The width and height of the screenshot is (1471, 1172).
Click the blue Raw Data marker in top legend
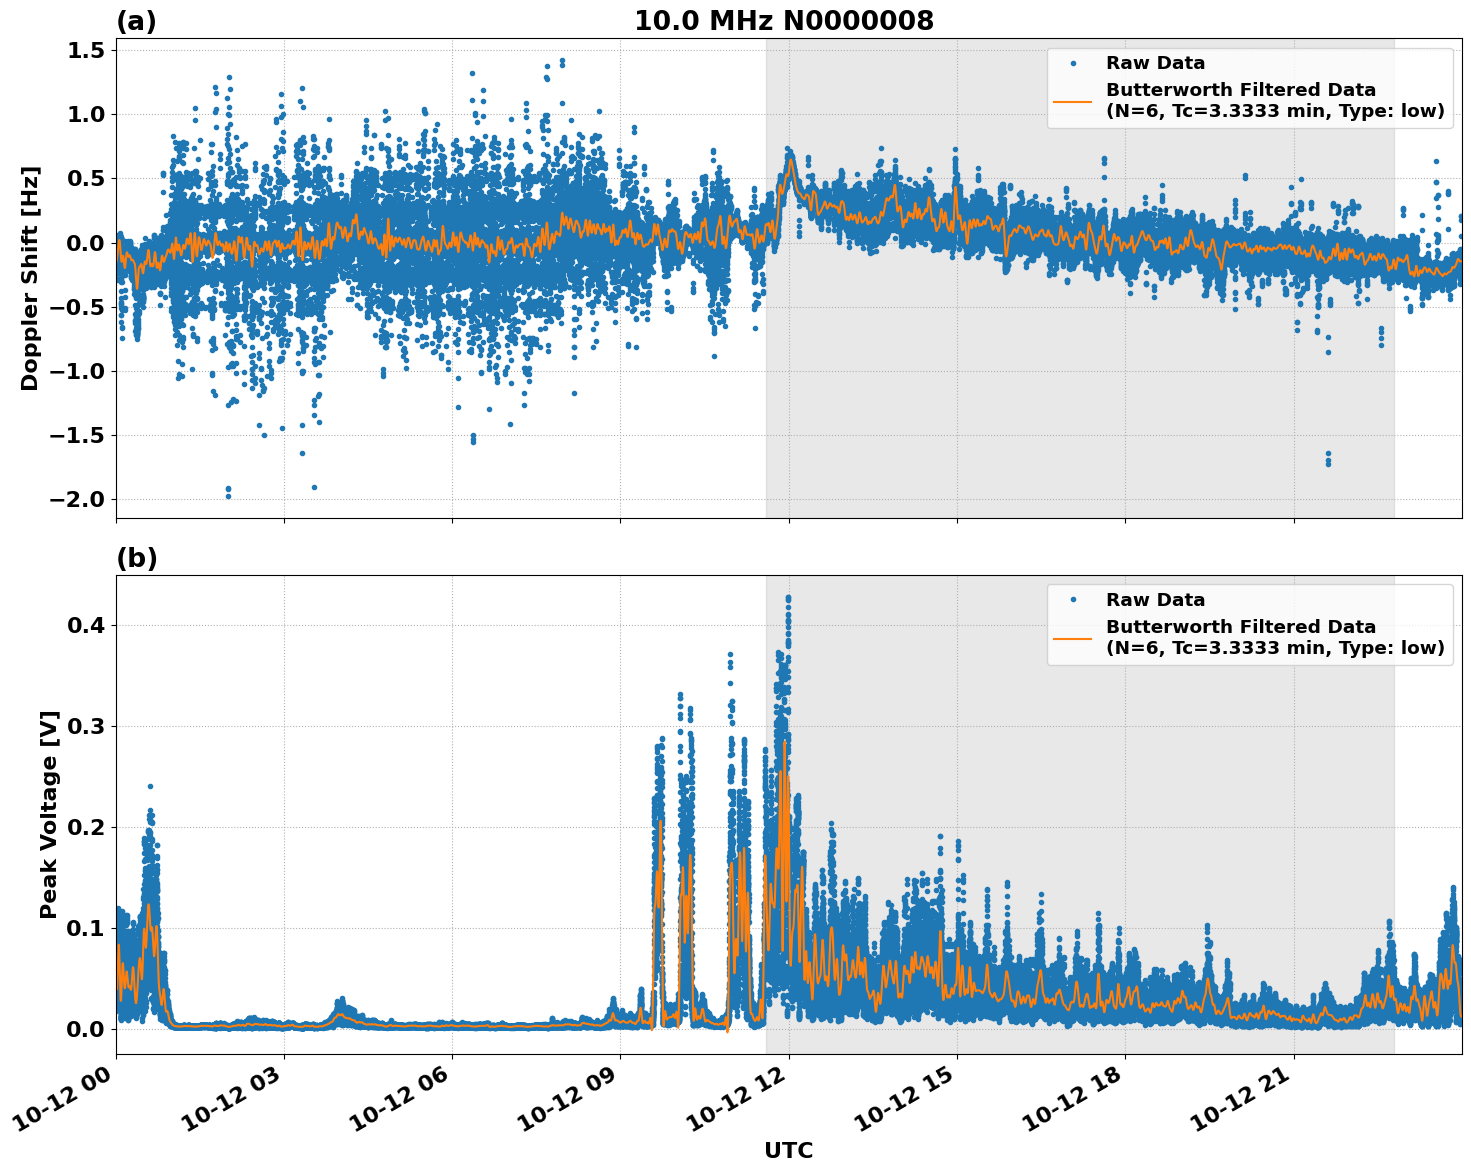(x=1073, y=63)
